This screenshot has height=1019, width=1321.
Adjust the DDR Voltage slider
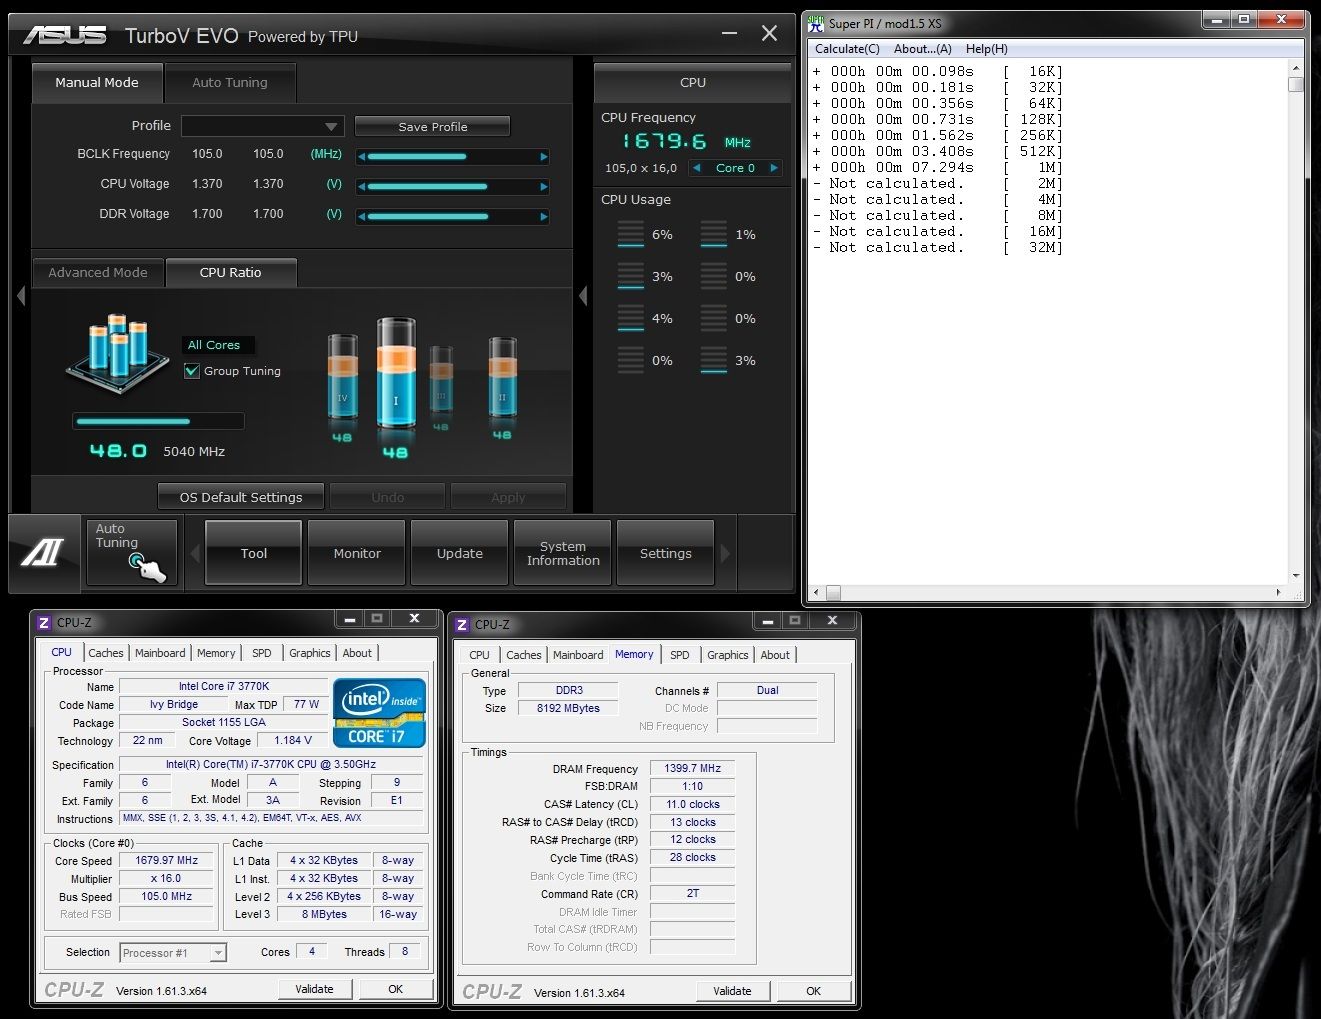452,217
